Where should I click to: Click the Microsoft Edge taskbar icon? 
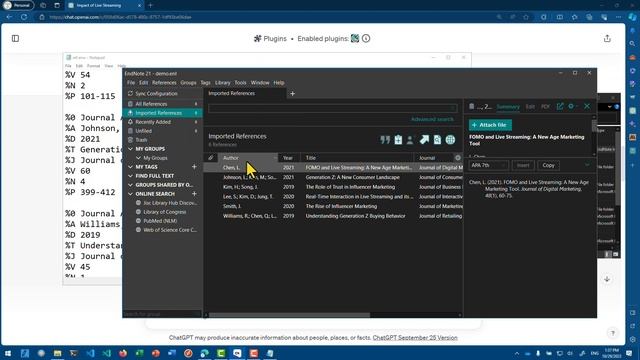pos(204,353)
